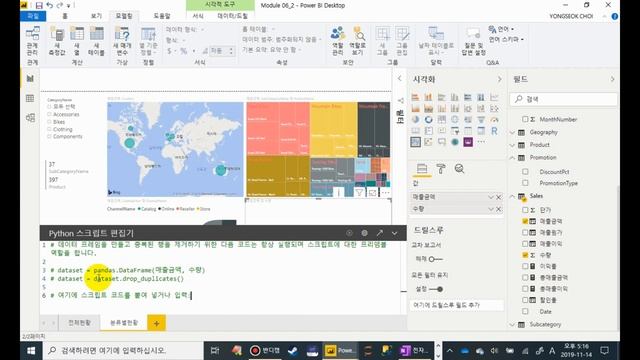Choose the donut chart visualization
The width and height of the screenshot is (640, 360).
pos(429,120)
